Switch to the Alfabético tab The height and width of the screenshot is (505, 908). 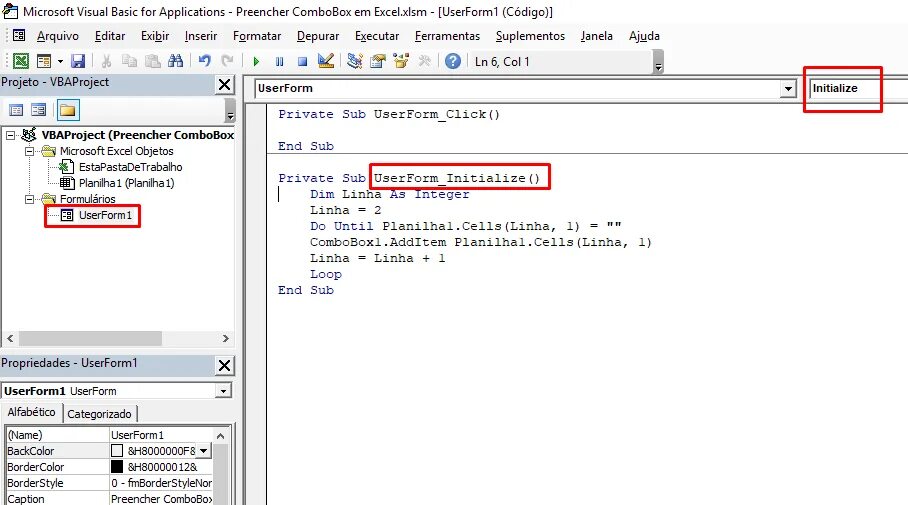click(31, 412)
